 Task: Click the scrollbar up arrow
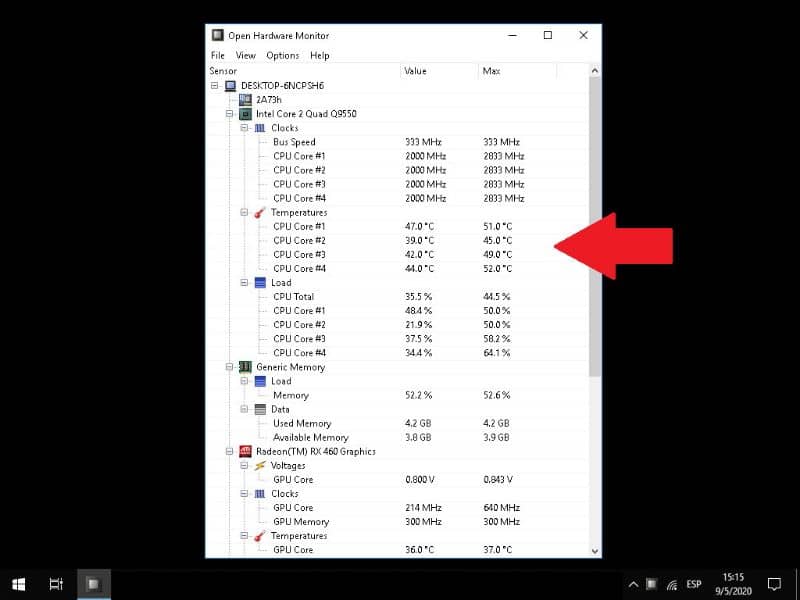pyautogui.click(x=594, y=71)
